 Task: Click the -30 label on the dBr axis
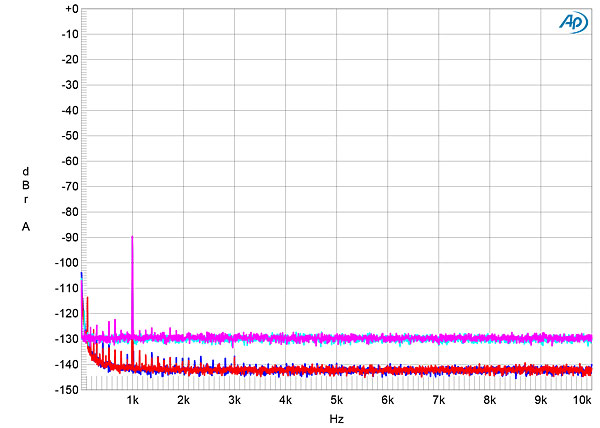(70, 85)
